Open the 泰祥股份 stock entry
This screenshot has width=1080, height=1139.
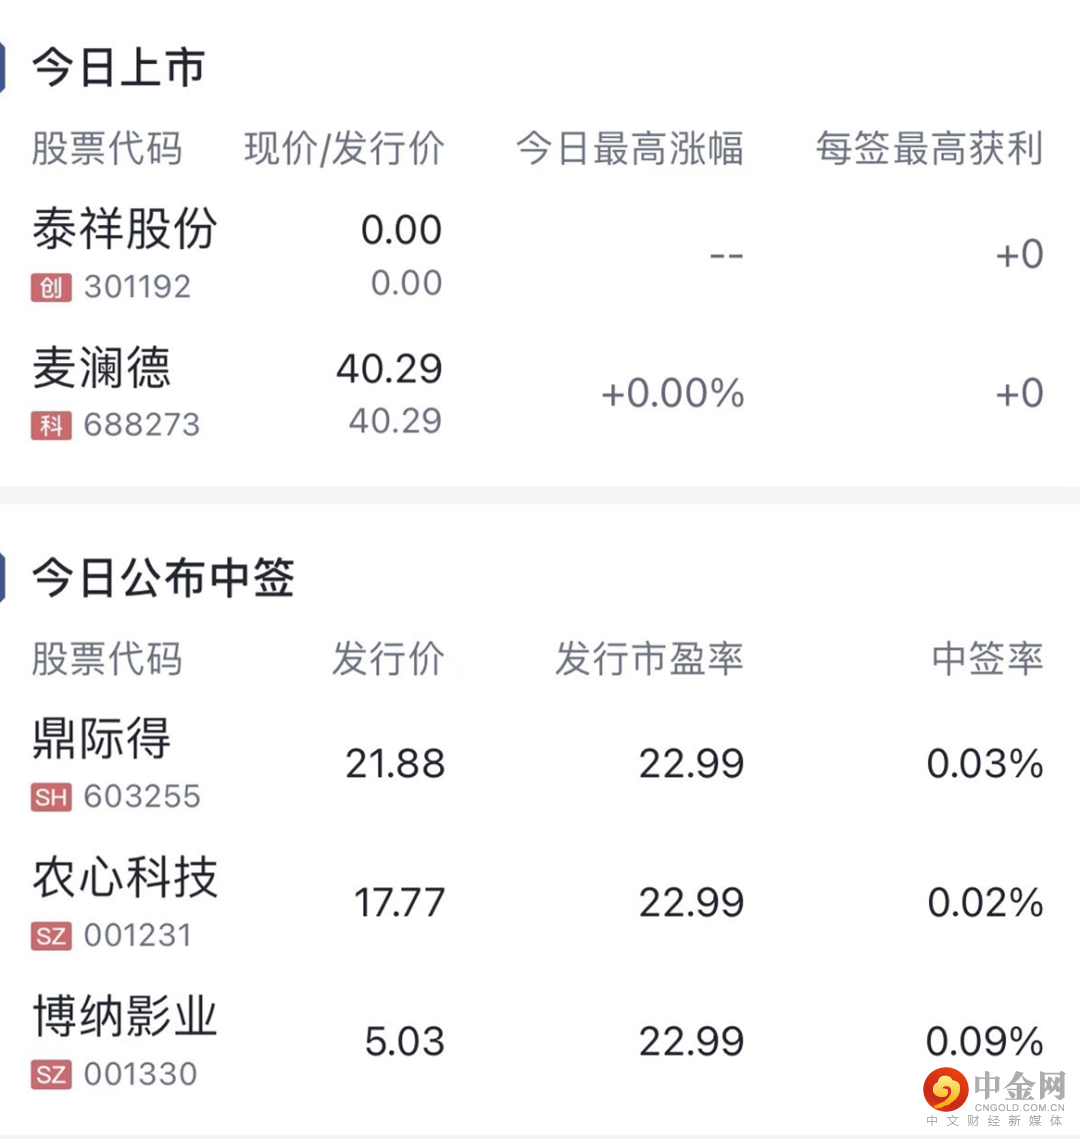(x=125, y=230)
